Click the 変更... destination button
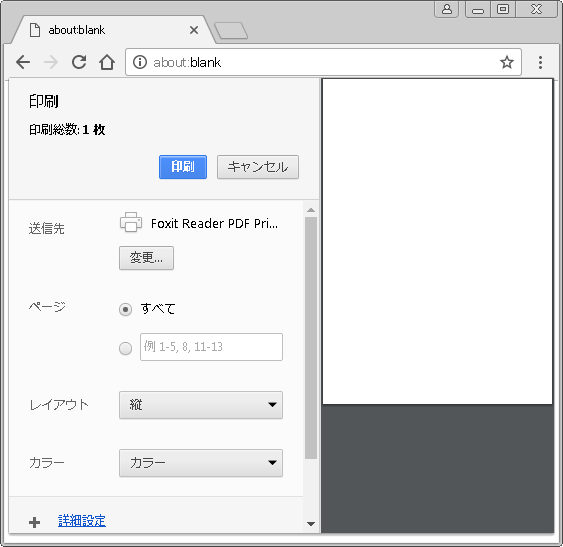Image resolution: width=563 pixels, height=547 pixels. point(146,258)
